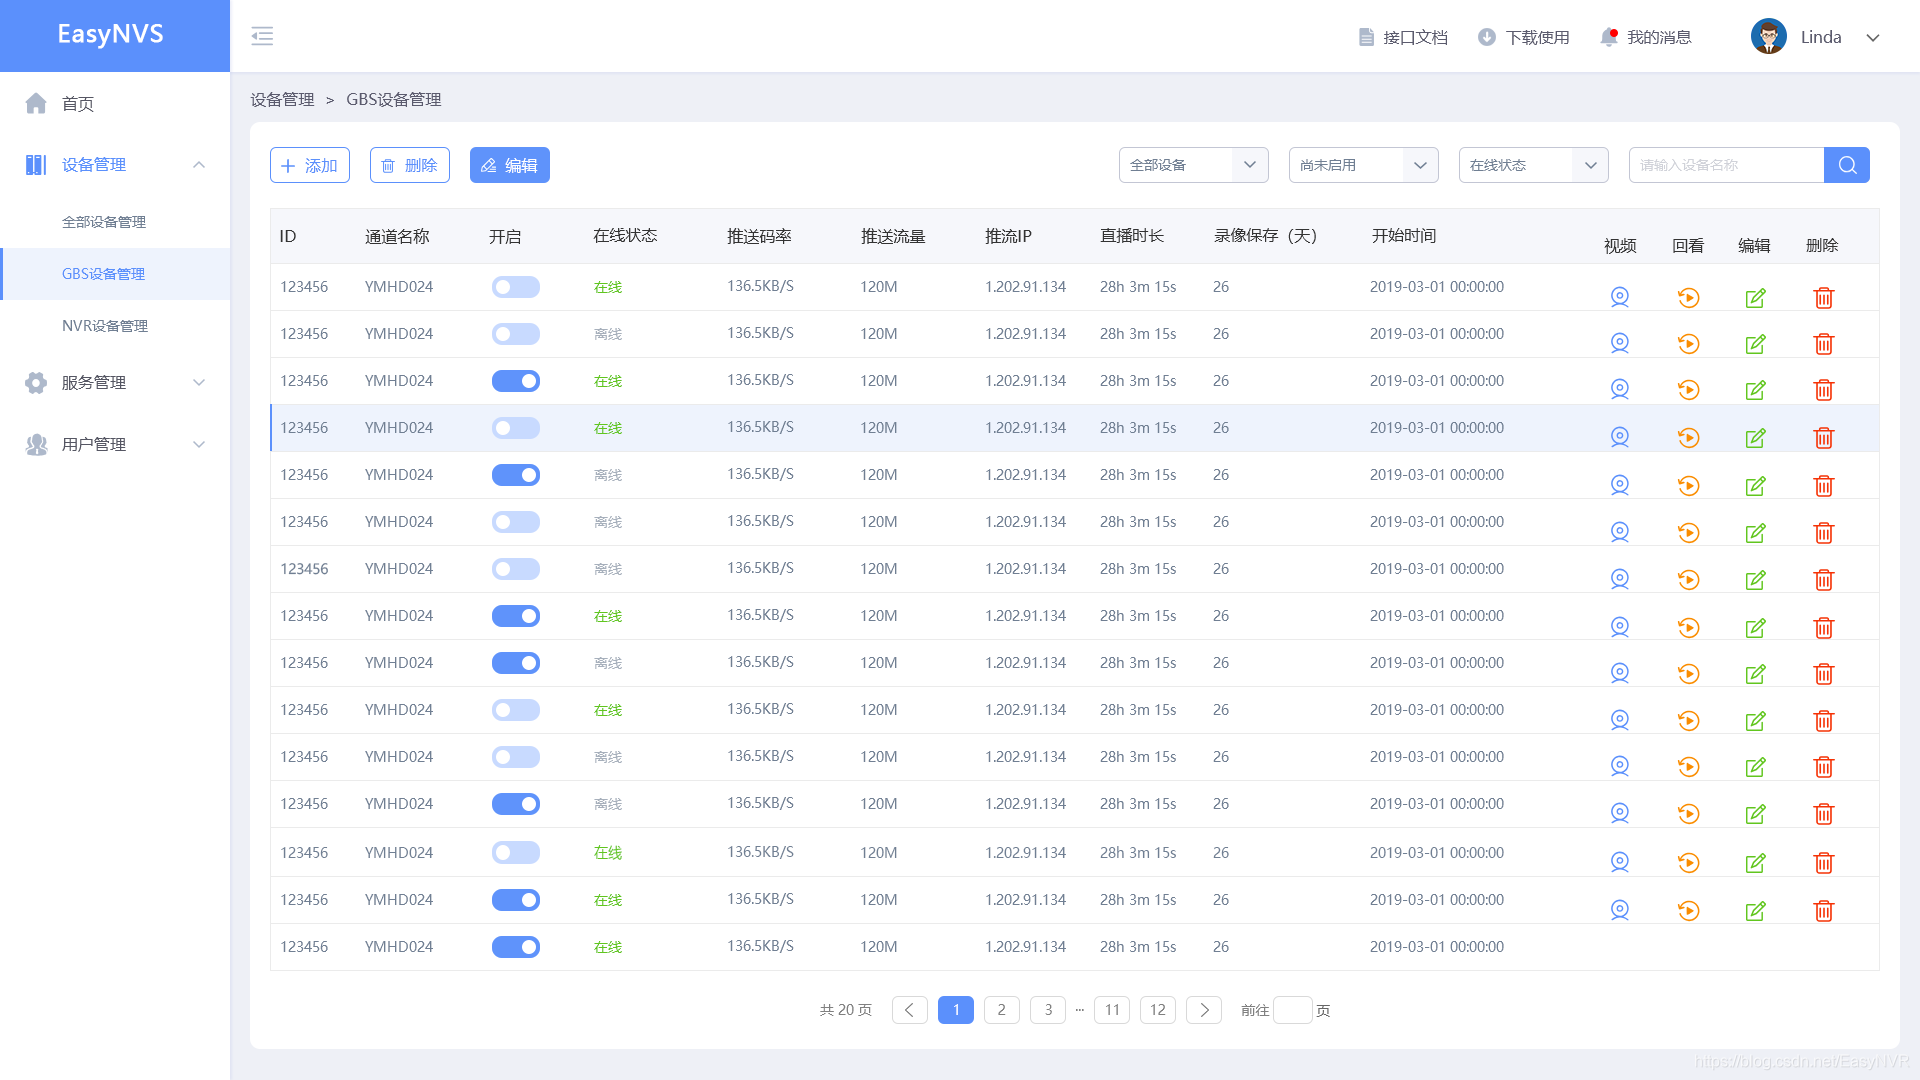
Task: Open the 尚未启用 dropdown filter
Action: tap(1363, 165)
